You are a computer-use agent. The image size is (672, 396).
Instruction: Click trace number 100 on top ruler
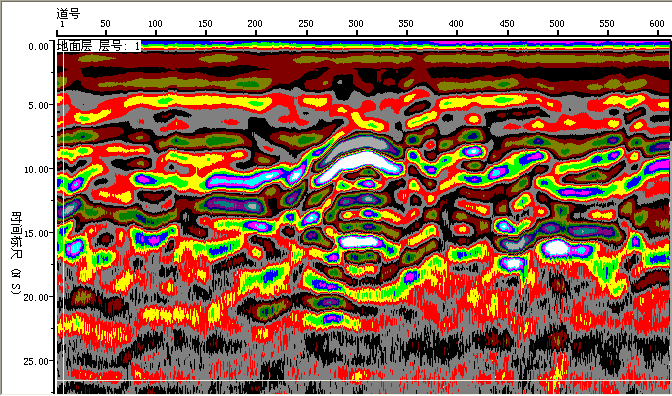click(x=155, y=24)
